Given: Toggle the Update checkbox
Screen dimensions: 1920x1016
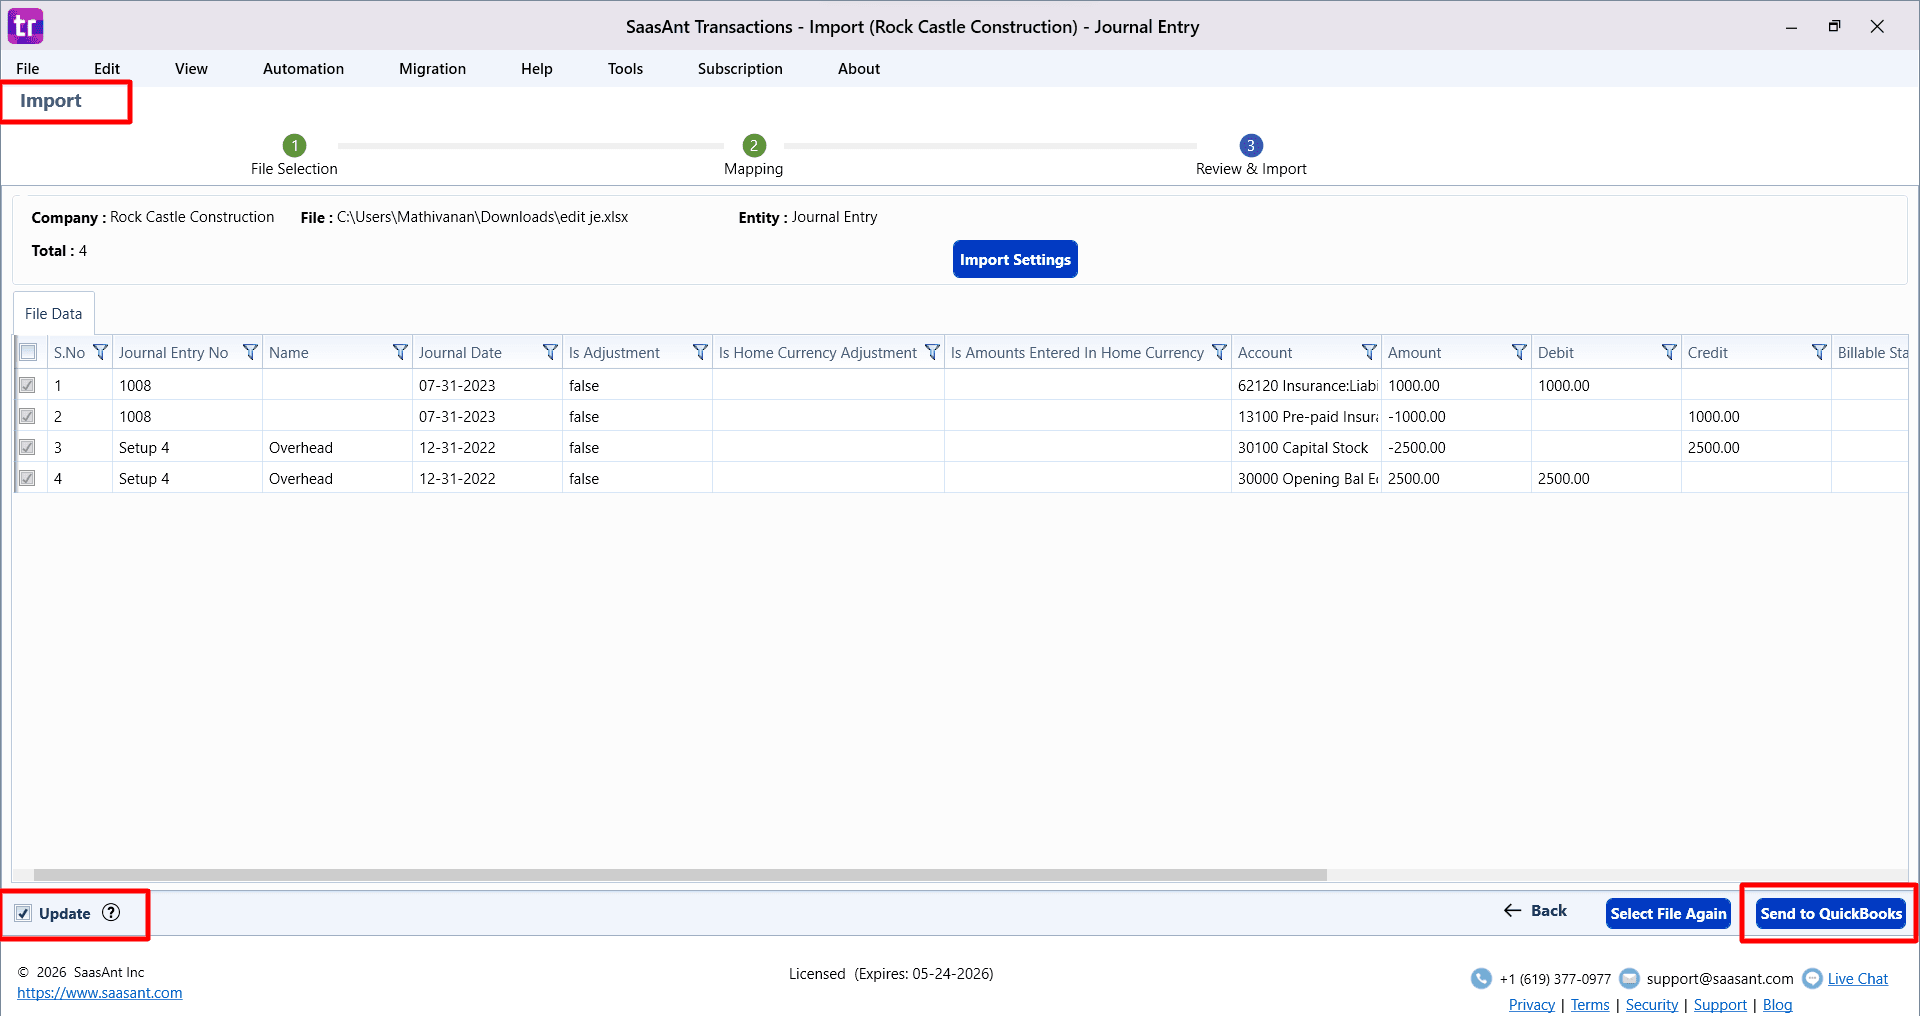Looking at the screenshot, I should pos(23,913).
